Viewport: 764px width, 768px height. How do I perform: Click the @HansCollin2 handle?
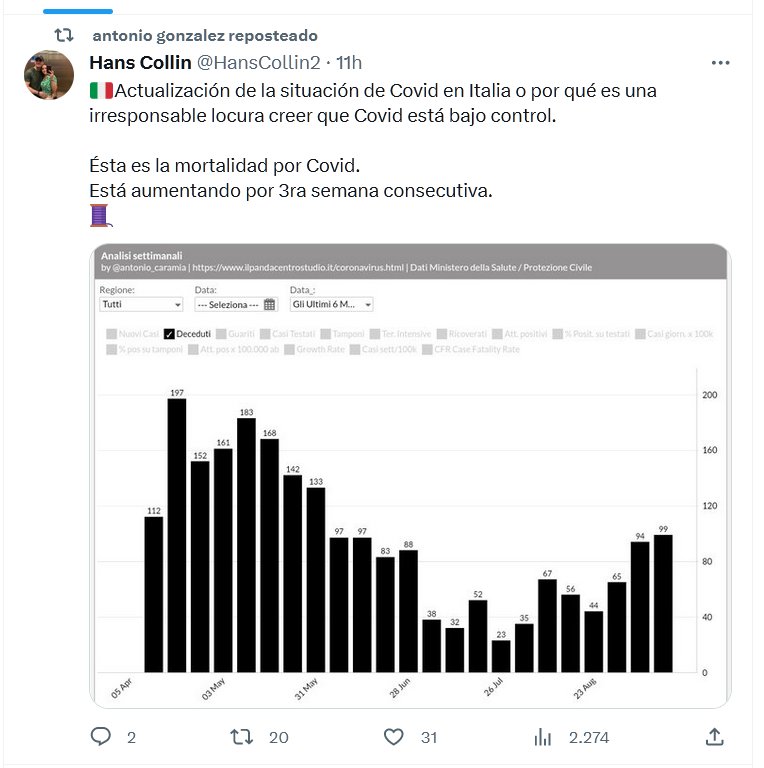point(259,63)
